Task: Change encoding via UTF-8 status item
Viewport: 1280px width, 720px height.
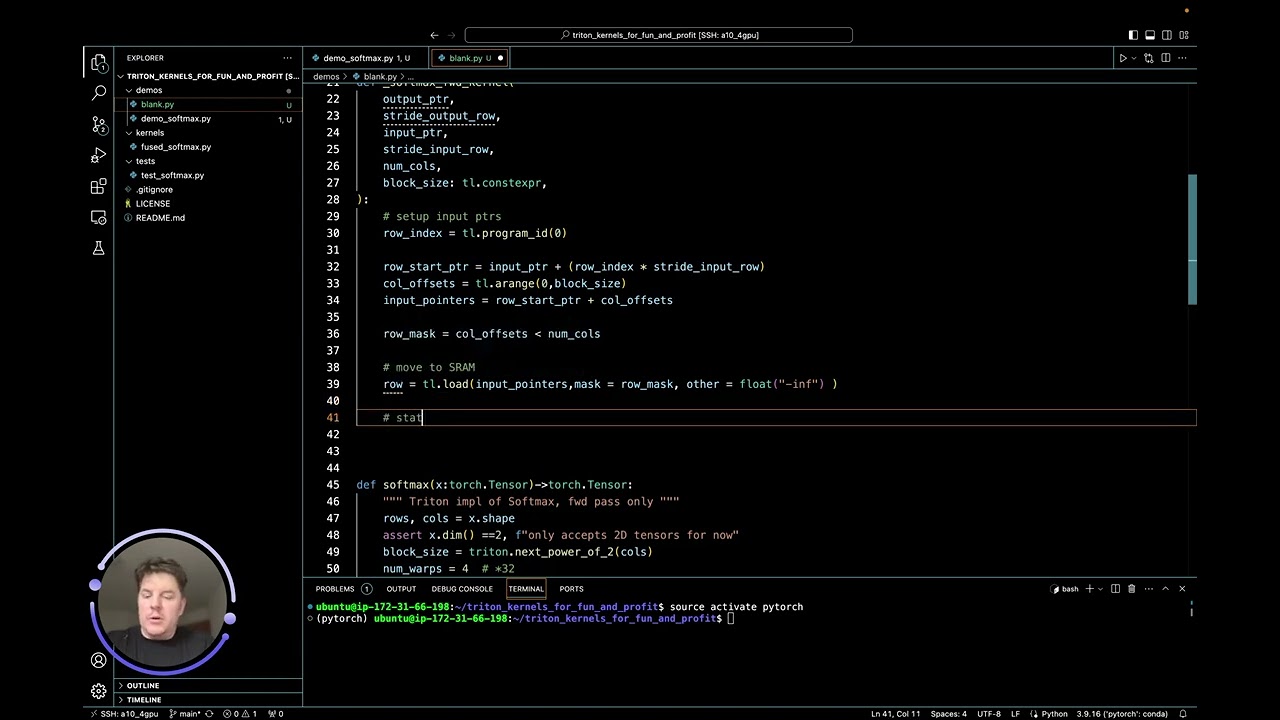Action: 988,714
